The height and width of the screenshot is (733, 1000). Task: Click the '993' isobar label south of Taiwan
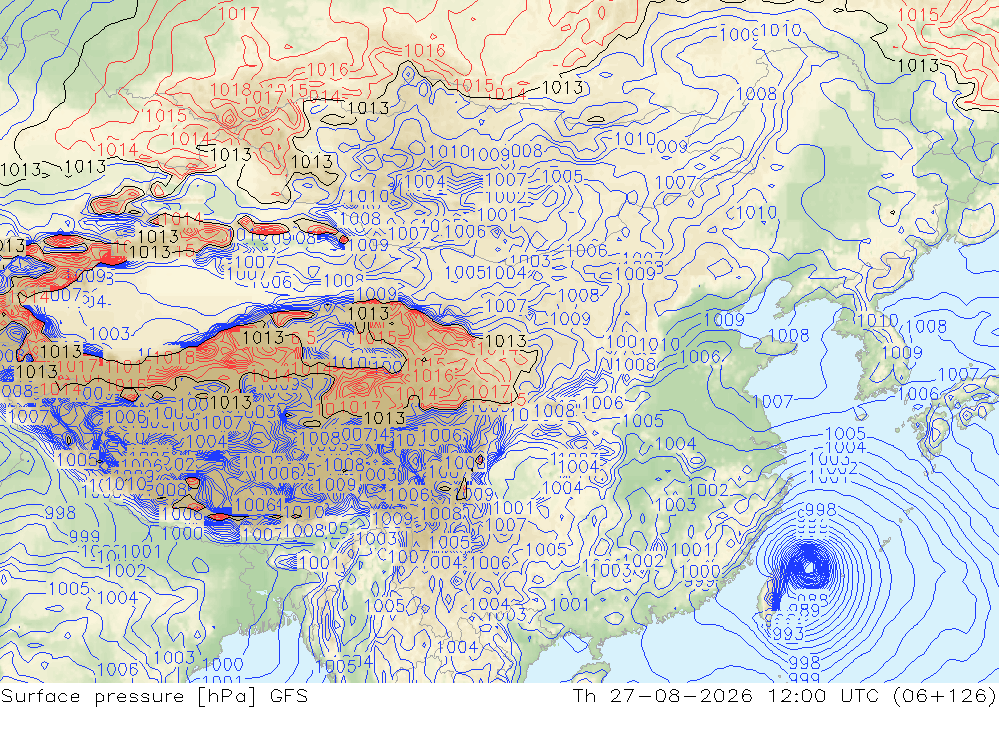(789, 633)
